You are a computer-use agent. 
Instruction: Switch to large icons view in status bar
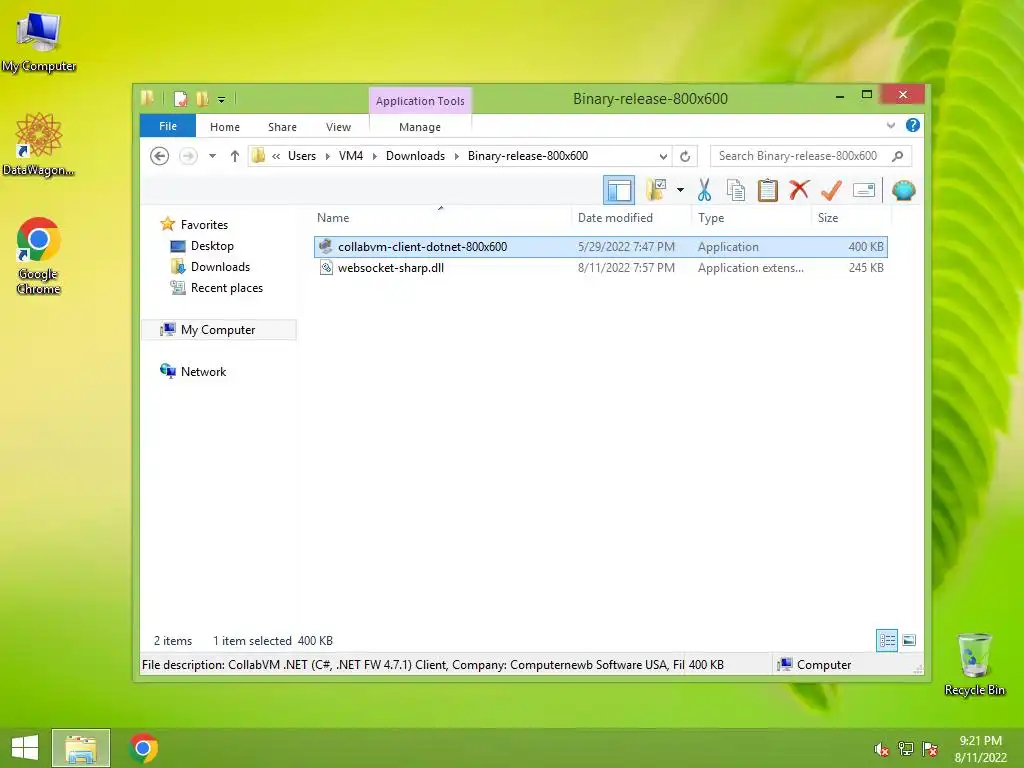point(909,641)
